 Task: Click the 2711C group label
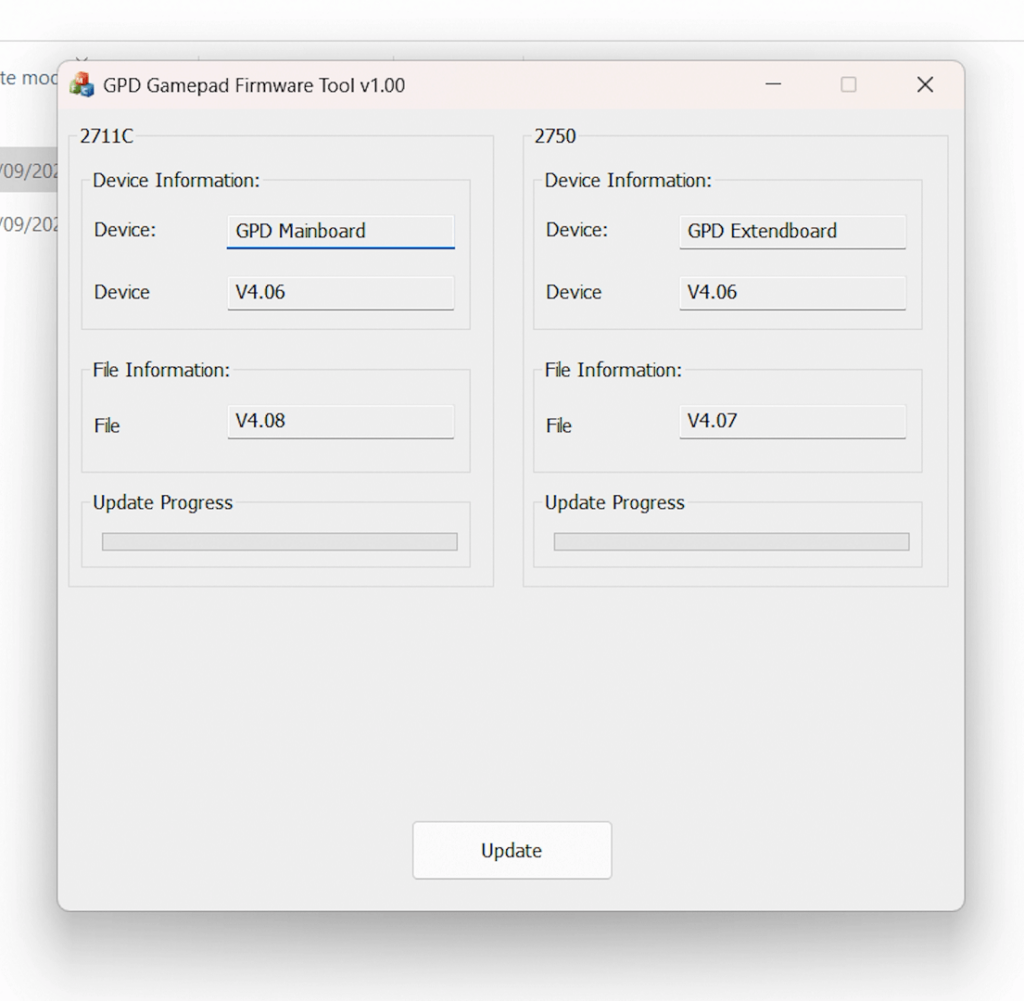click(x=106, y=136)
